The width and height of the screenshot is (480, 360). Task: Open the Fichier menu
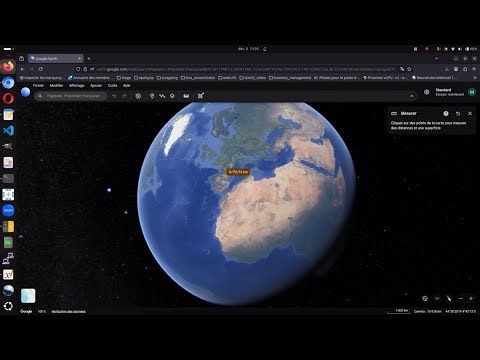pyautogui.click(x=38, y=86)
